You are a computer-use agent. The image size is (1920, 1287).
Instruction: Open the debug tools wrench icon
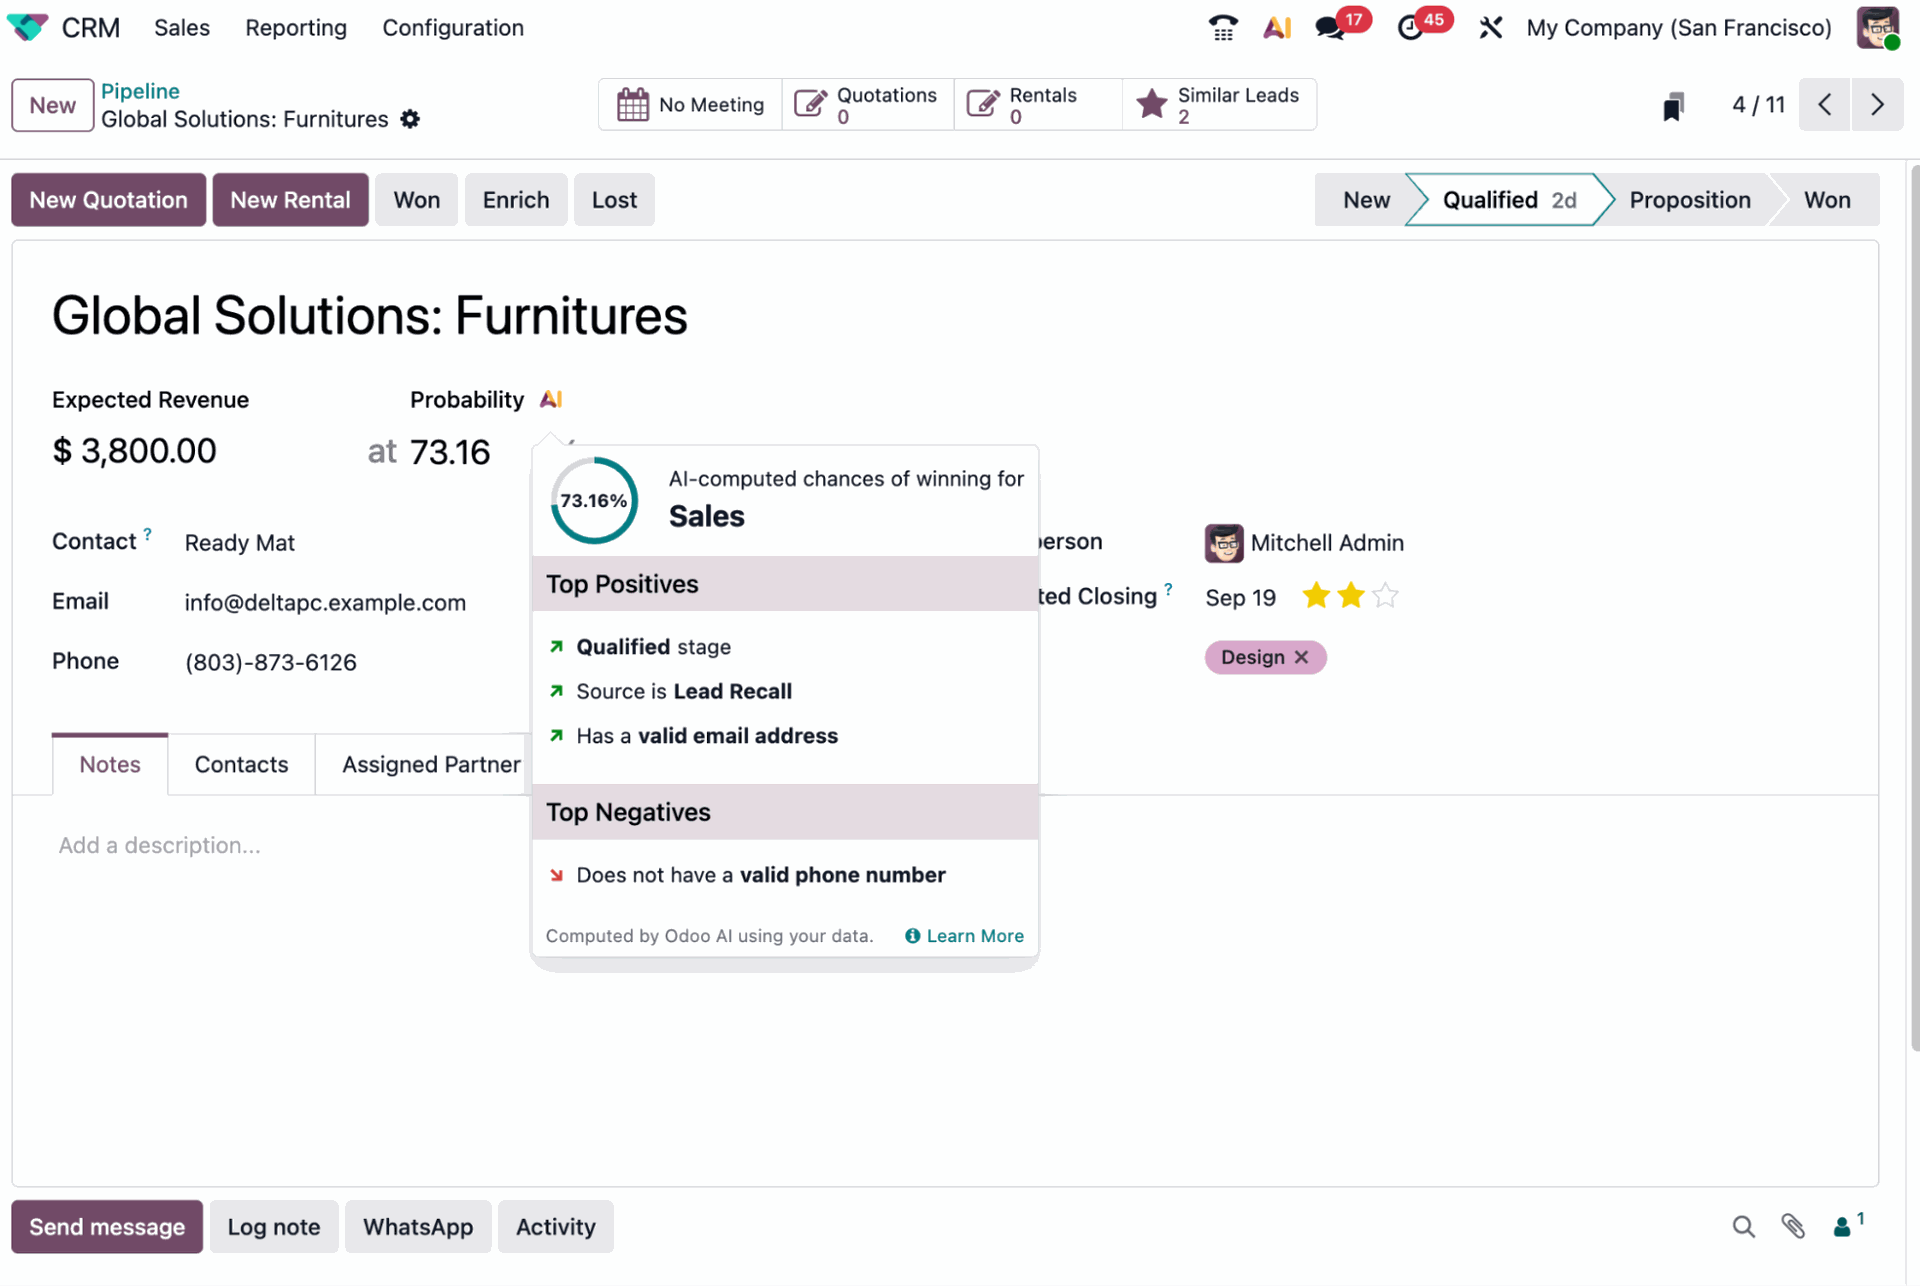pos(1490,27)
